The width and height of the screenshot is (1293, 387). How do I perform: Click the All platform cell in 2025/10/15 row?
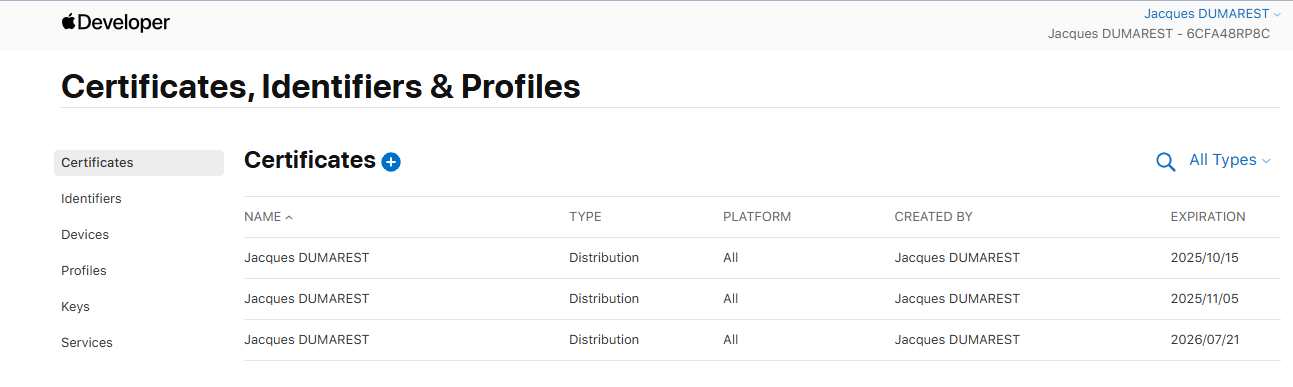click(731, 258)
